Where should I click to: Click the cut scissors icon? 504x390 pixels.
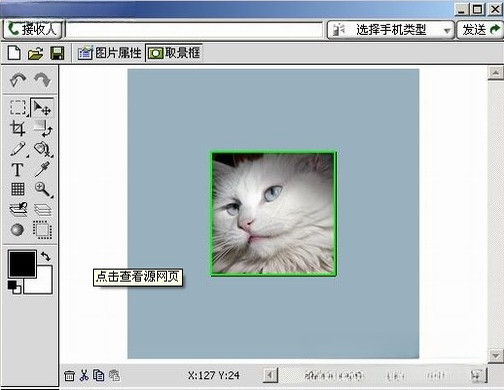tap(84, 375)
